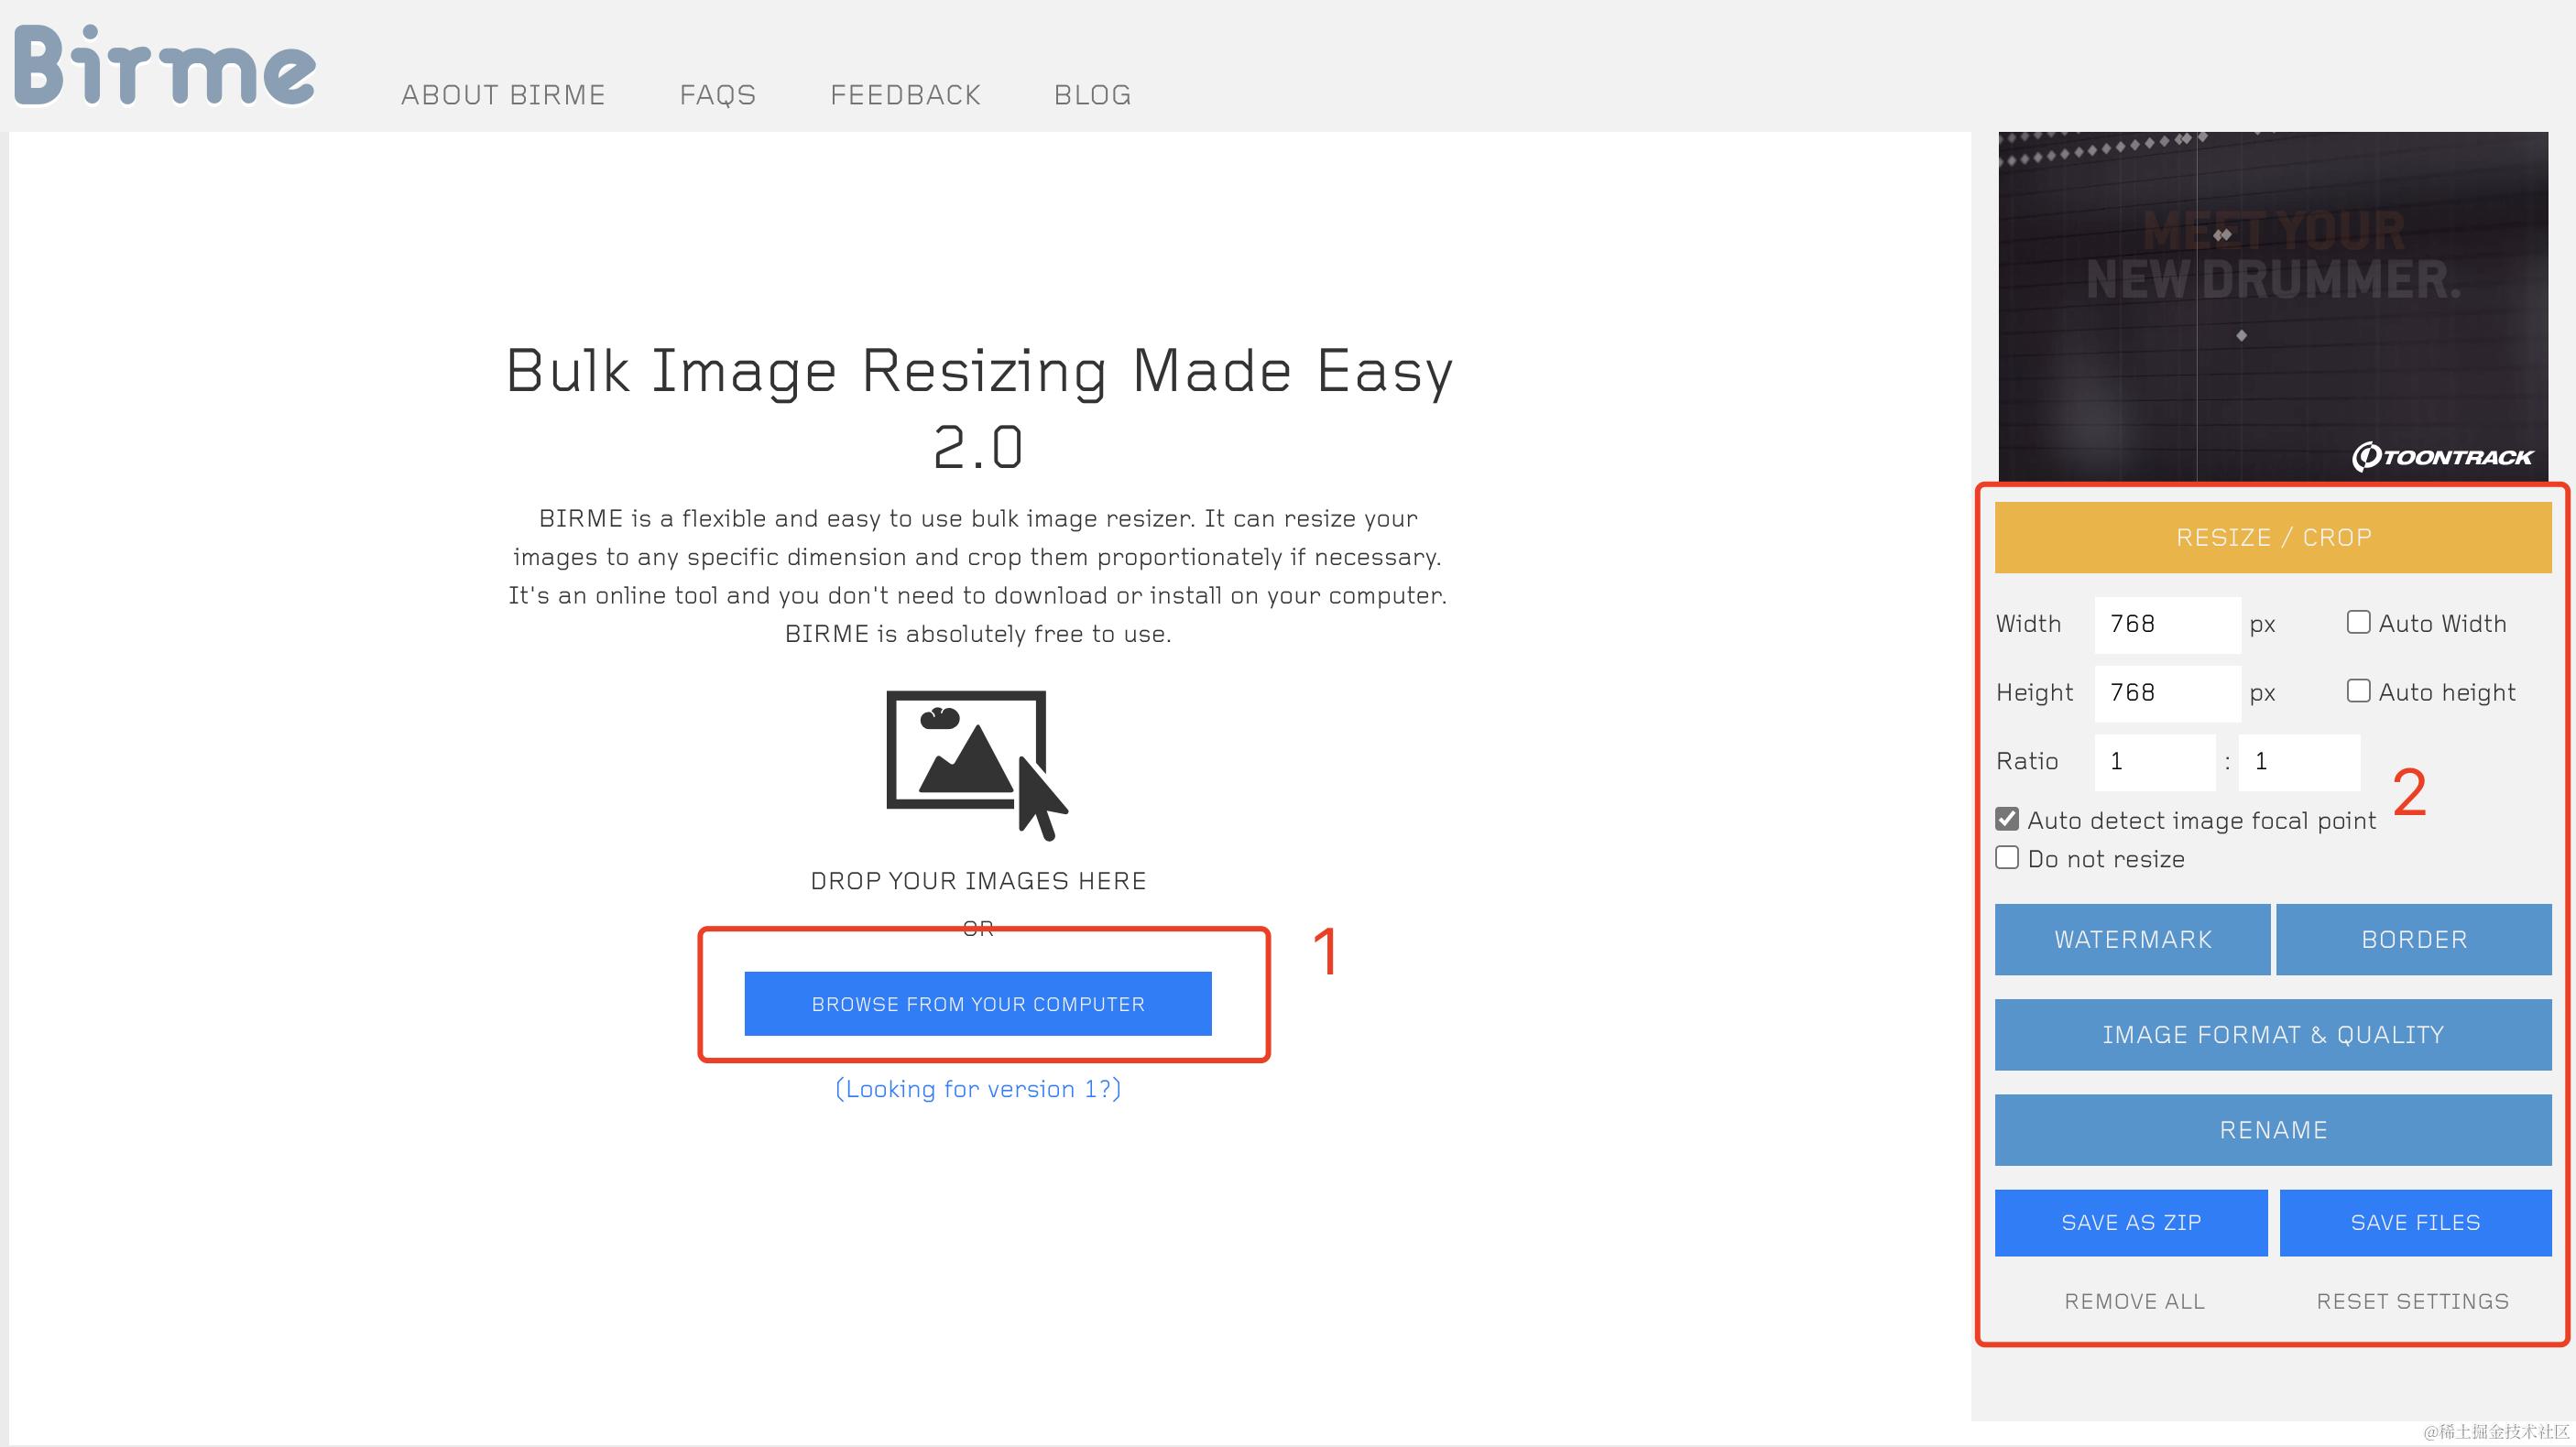Click BROWSE FROM YOUR COMPUTER button
The height and width of the screenshot is (1447, 2576).
[x=978, y=1003]
